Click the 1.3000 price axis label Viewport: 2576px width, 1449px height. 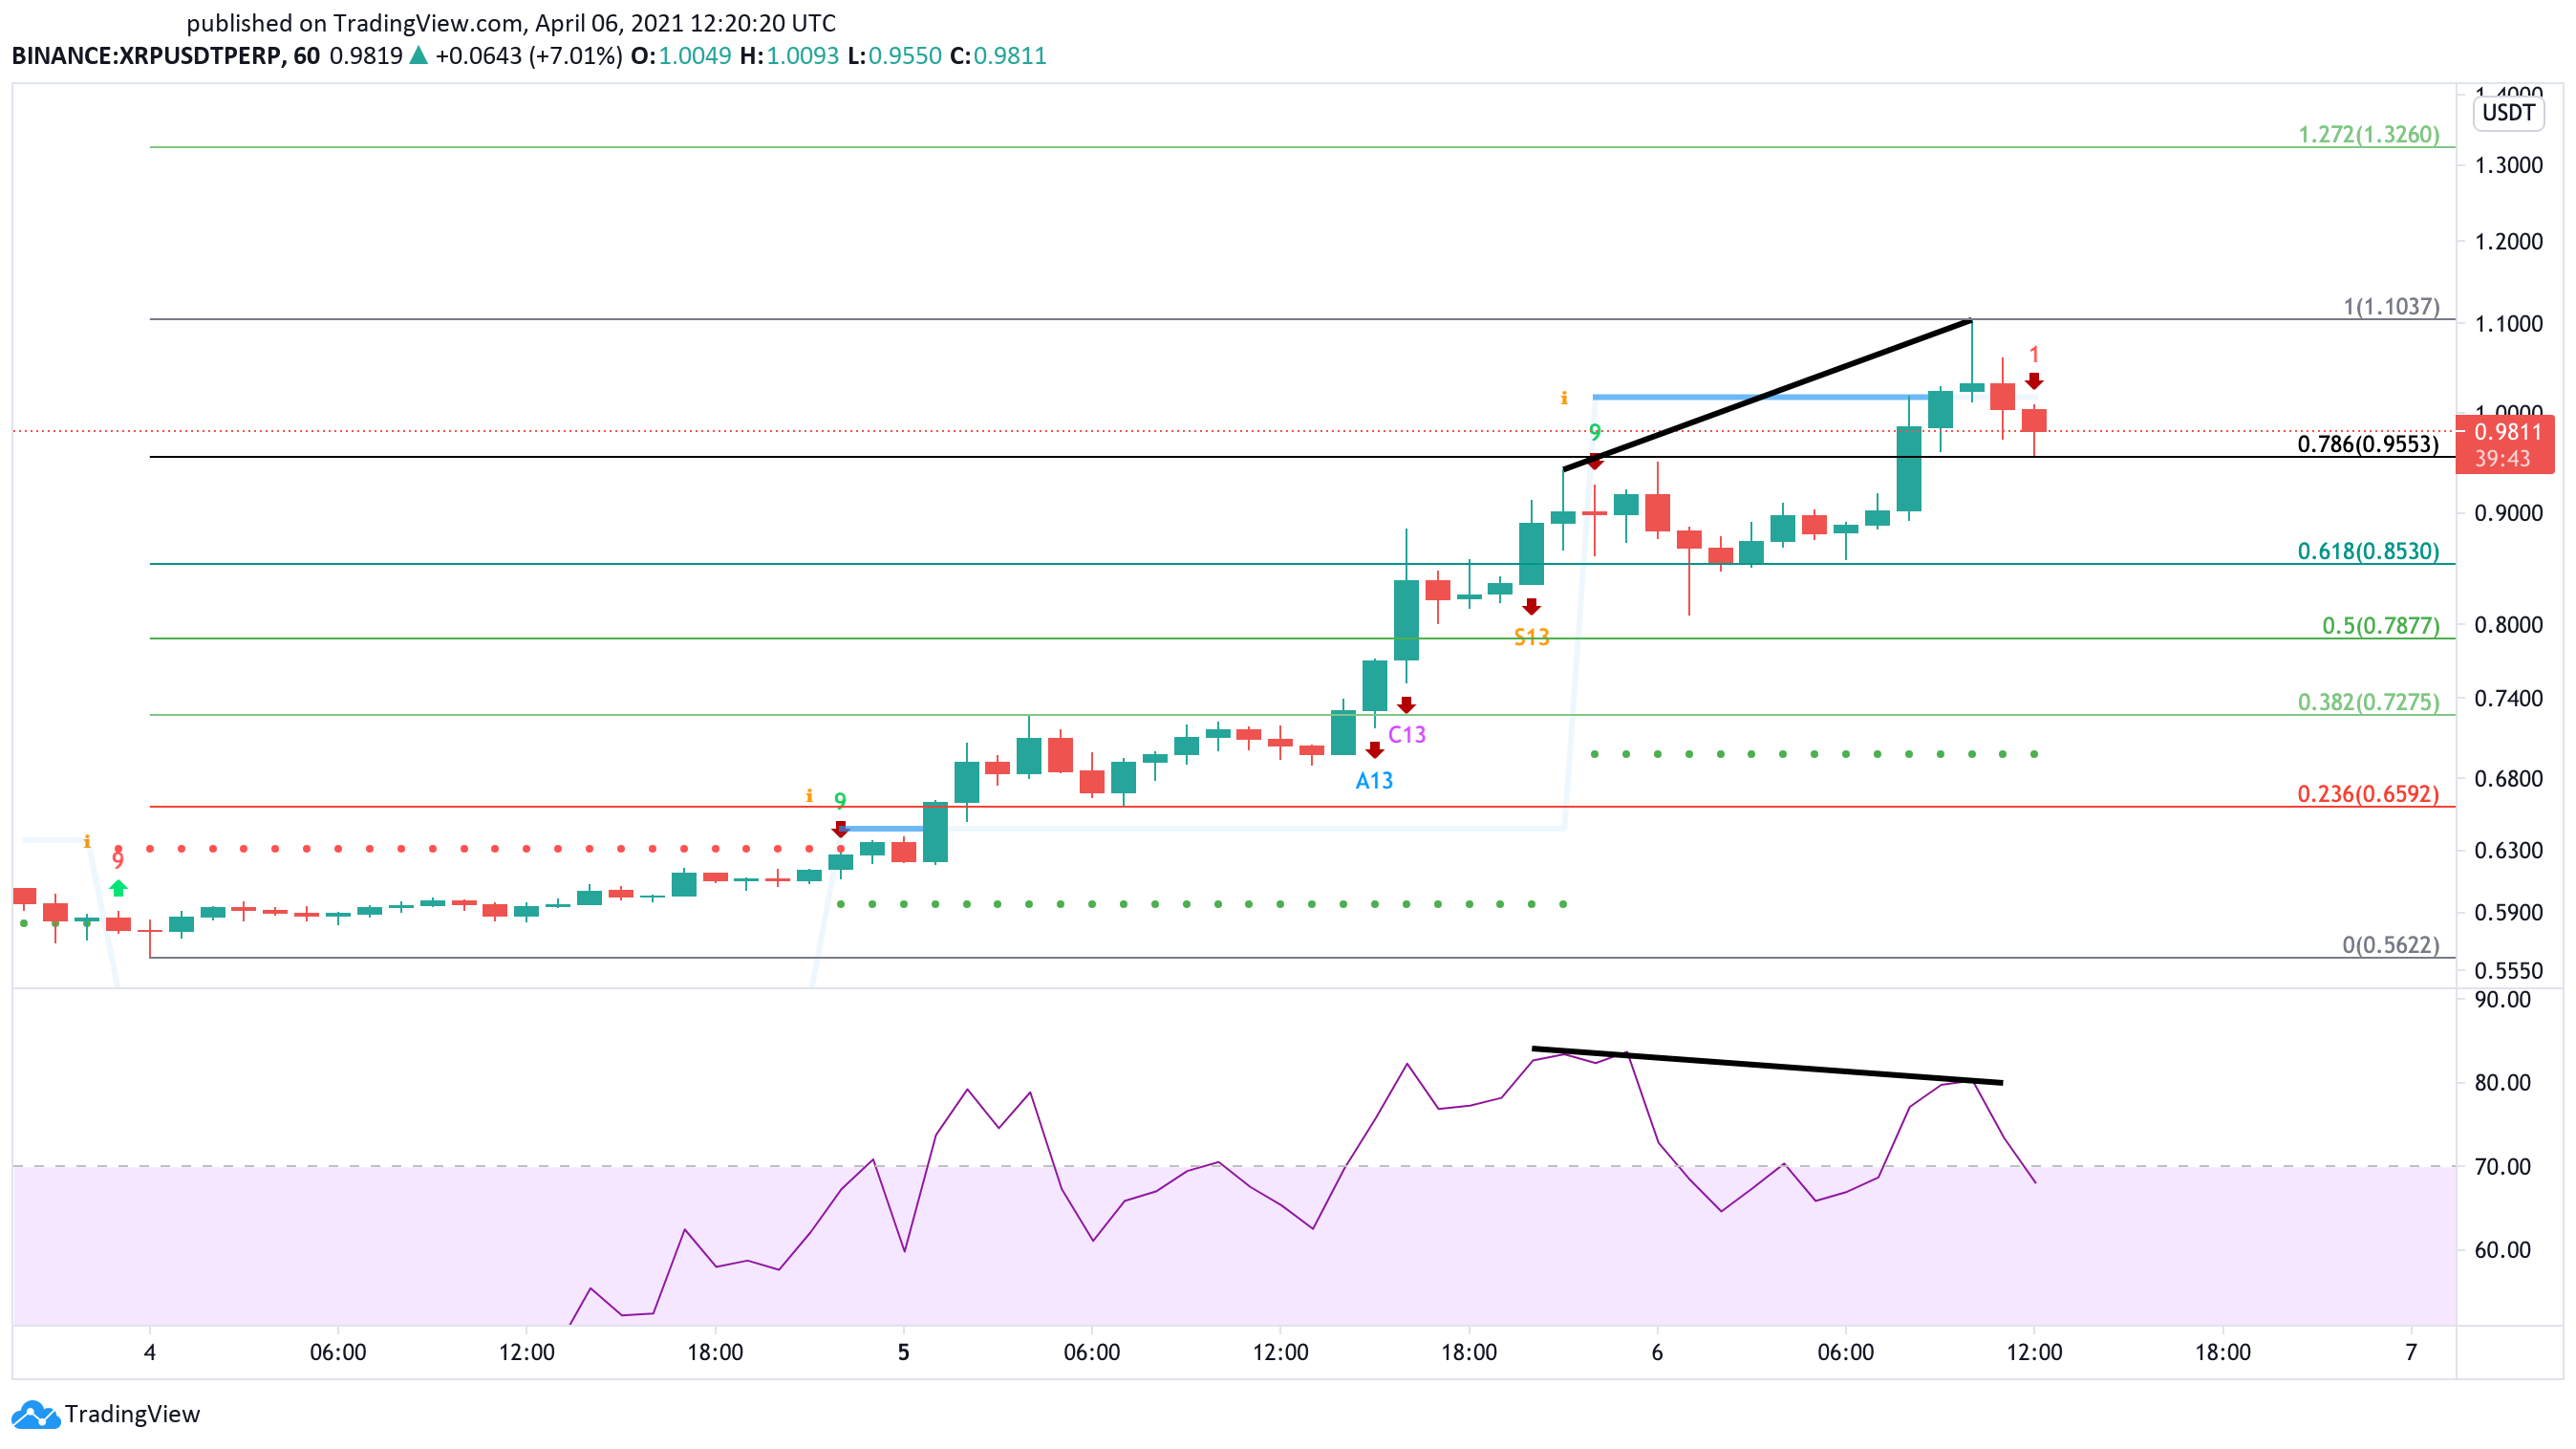pyautogui.click(x=2508, y=165)
